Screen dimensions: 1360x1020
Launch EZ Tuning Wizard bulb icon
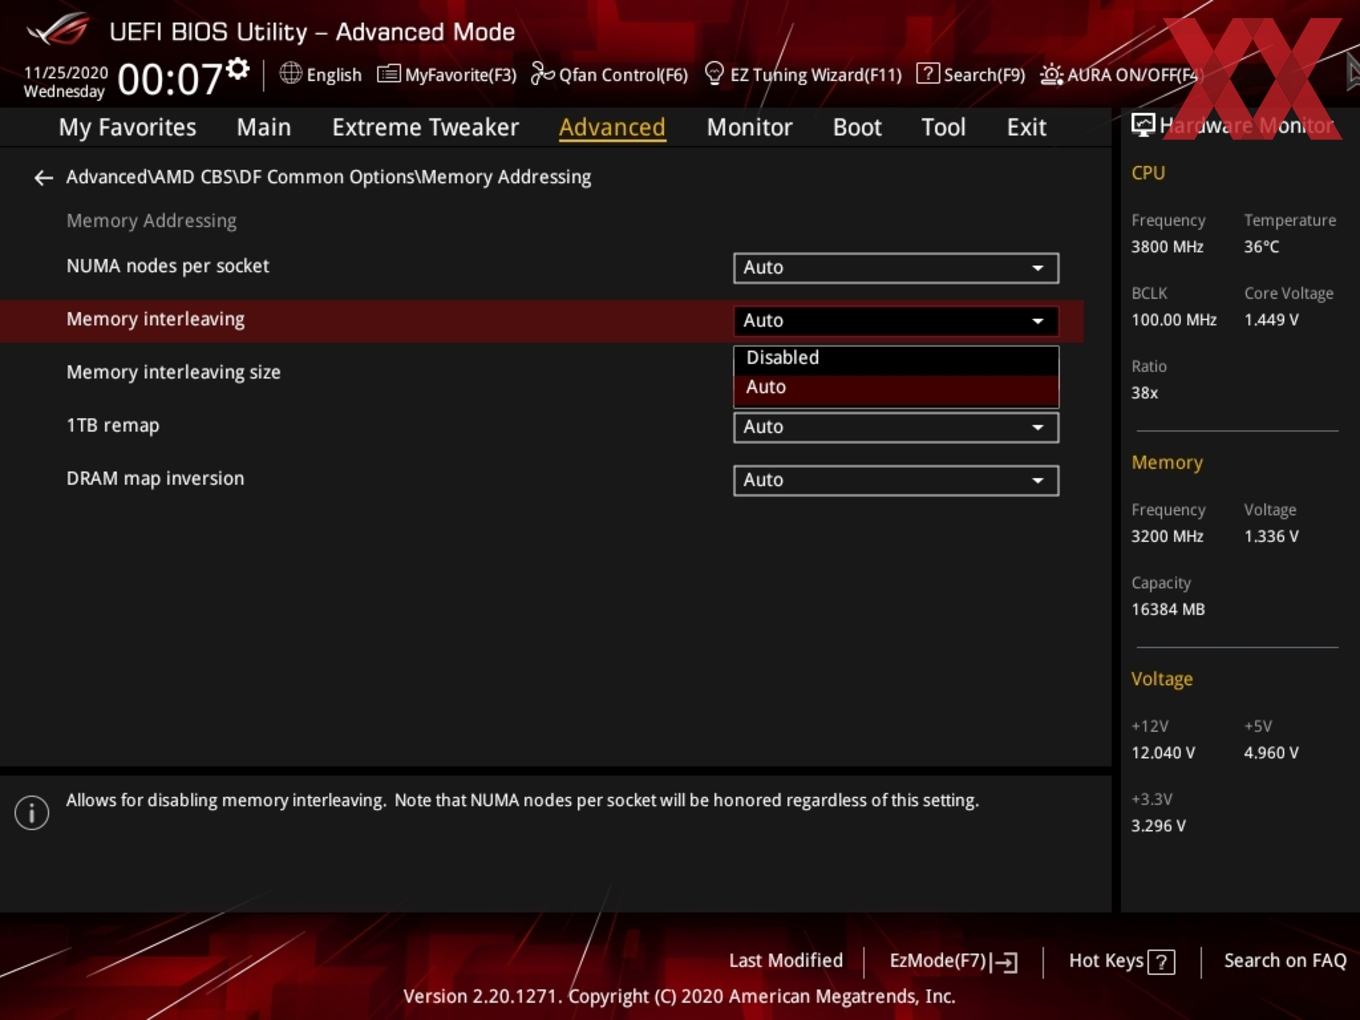[714, 74]
